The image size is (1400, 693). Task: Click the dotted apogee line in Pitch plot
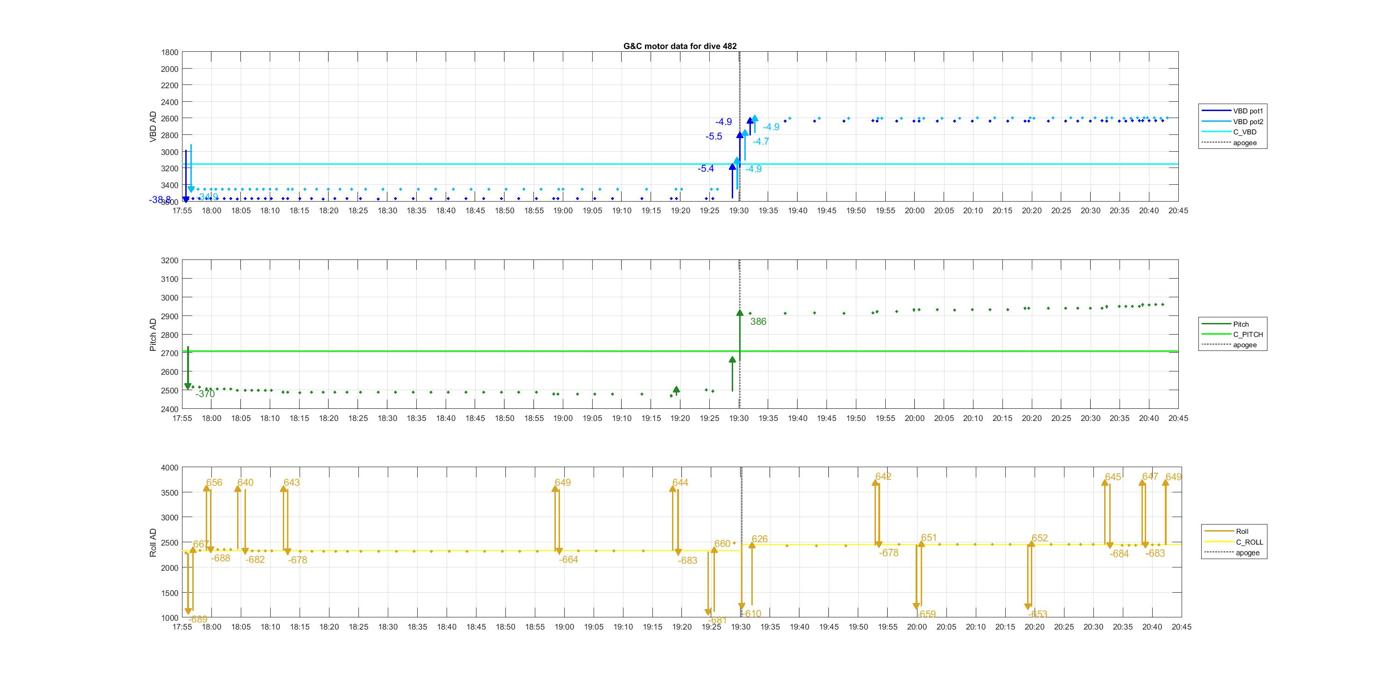[740, 334]
